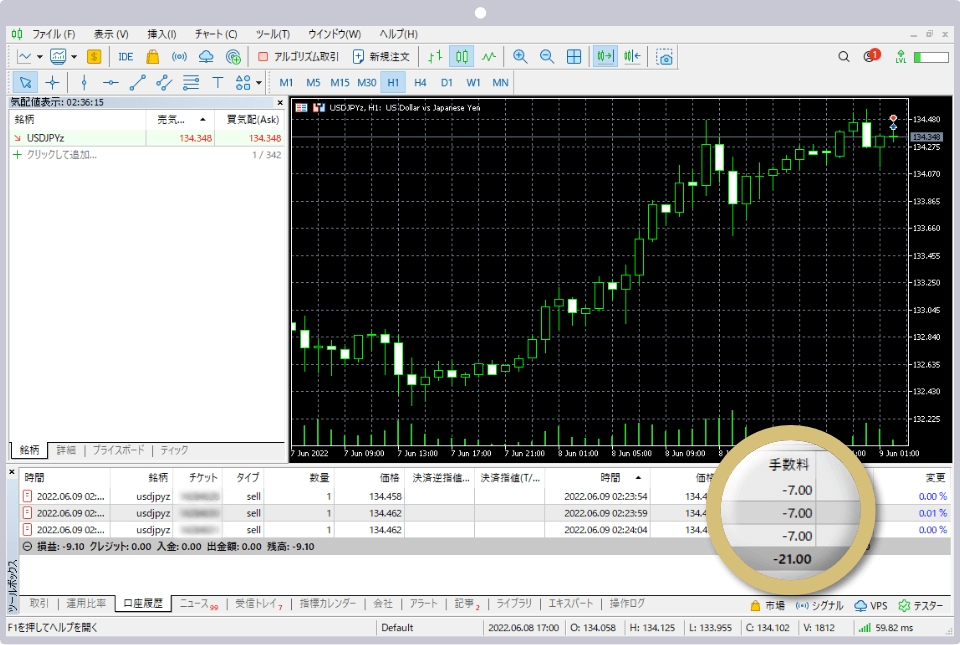Switch chart to line chart style
Image resolution: width=960 pixels, height=645 pixels.
coord(489,57)
